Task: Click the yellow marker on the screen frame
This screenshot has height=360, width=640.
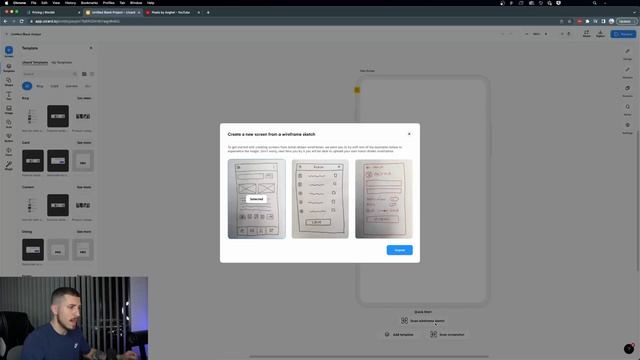Action: [x=357, y=90]
